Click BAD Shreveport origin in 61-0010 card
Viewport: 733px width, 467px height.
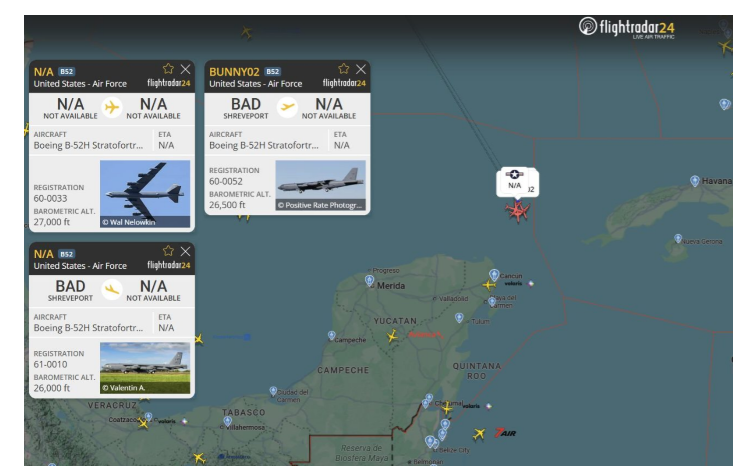pos(71,290)
